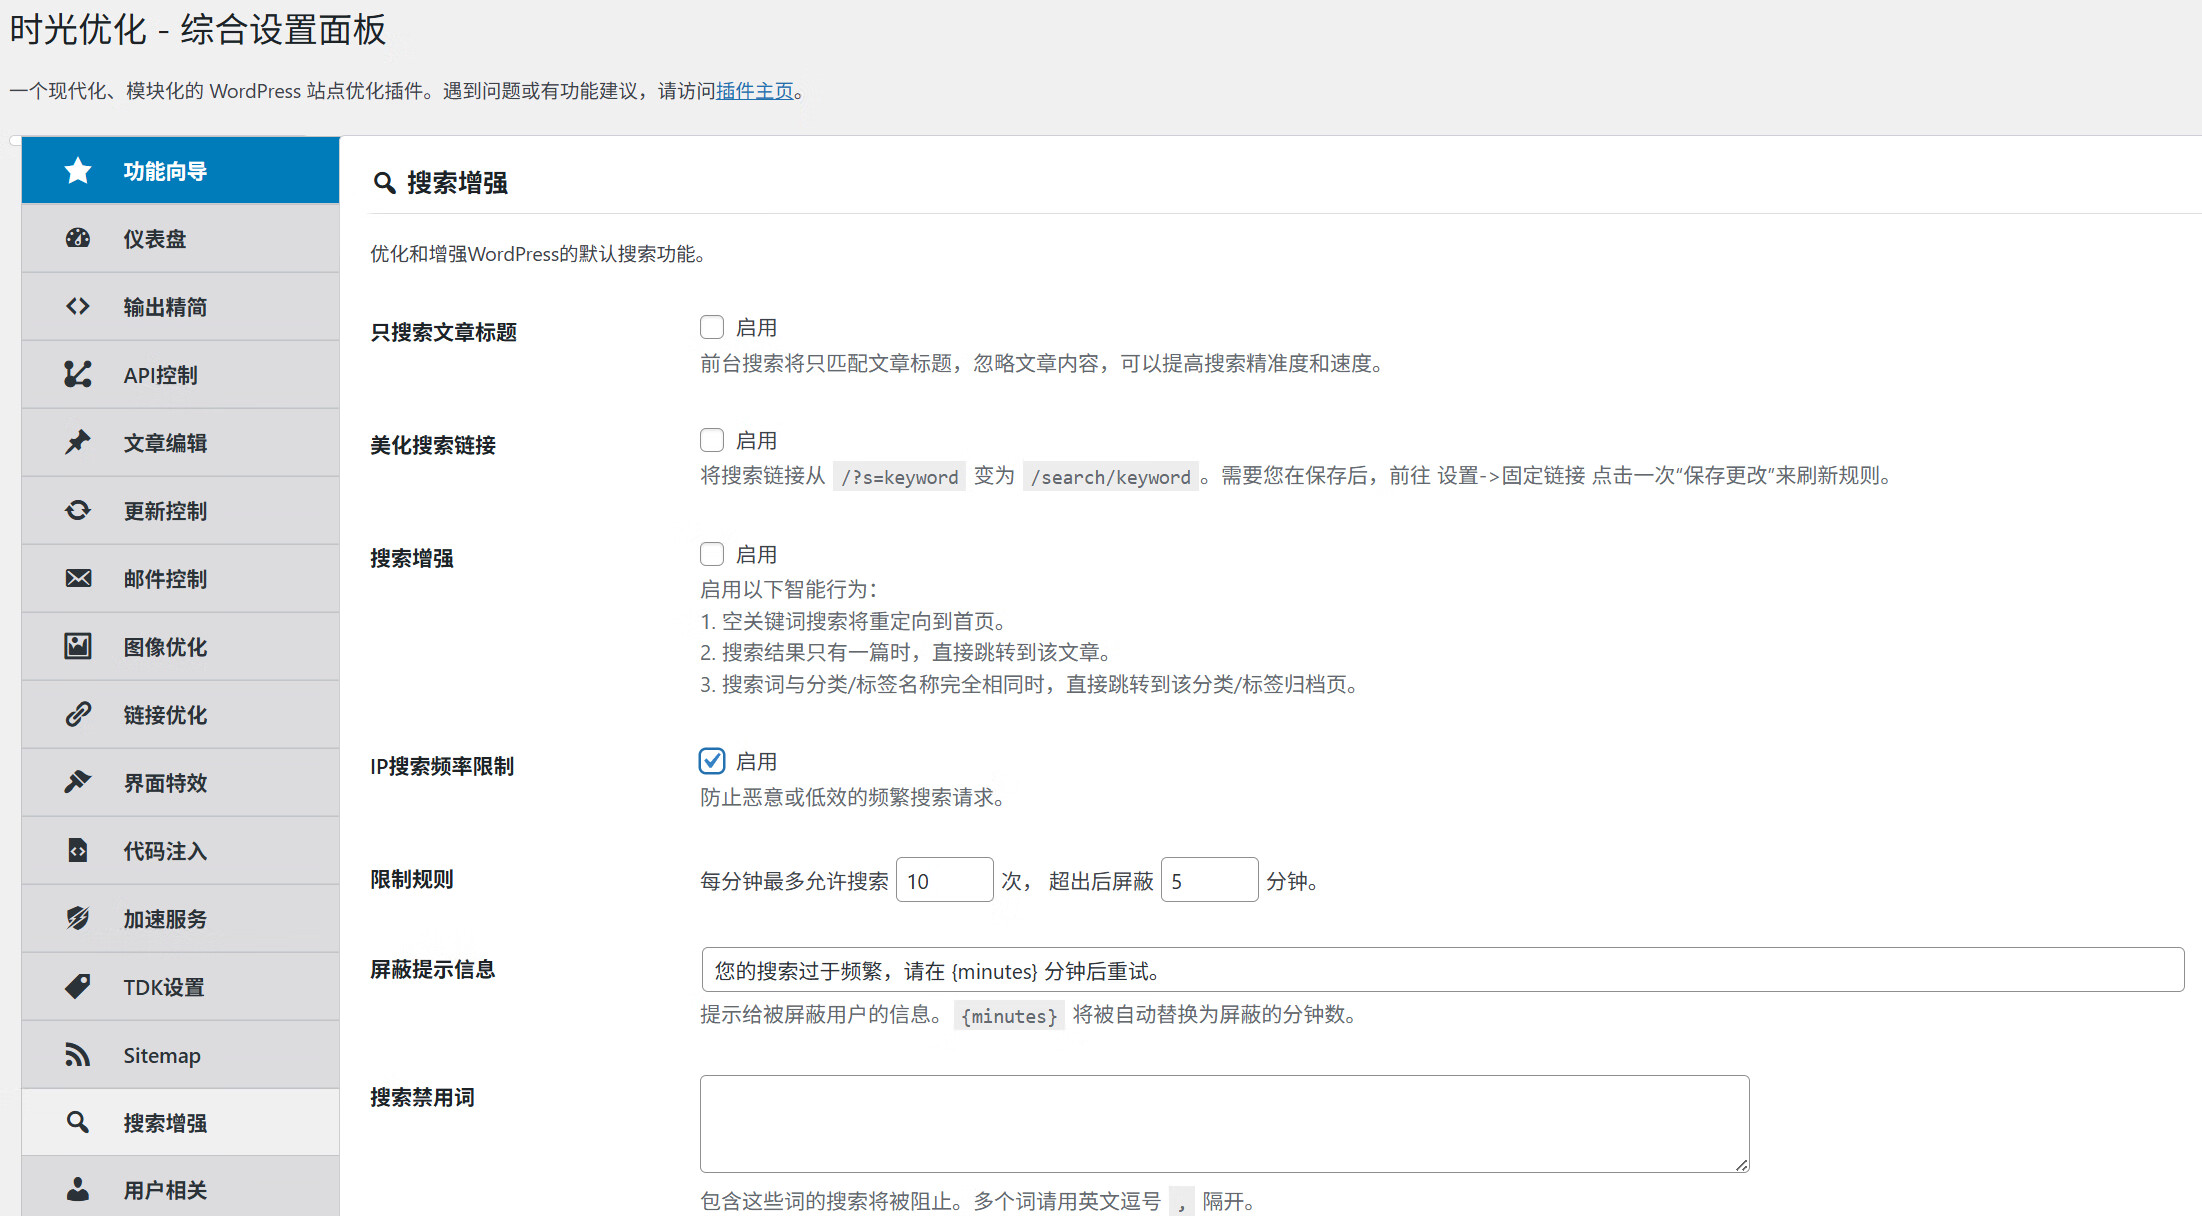Click the IP搜索频率限制 label
The height and width of the screenshot is (1216, 2202).
click(x=442, y=766)
